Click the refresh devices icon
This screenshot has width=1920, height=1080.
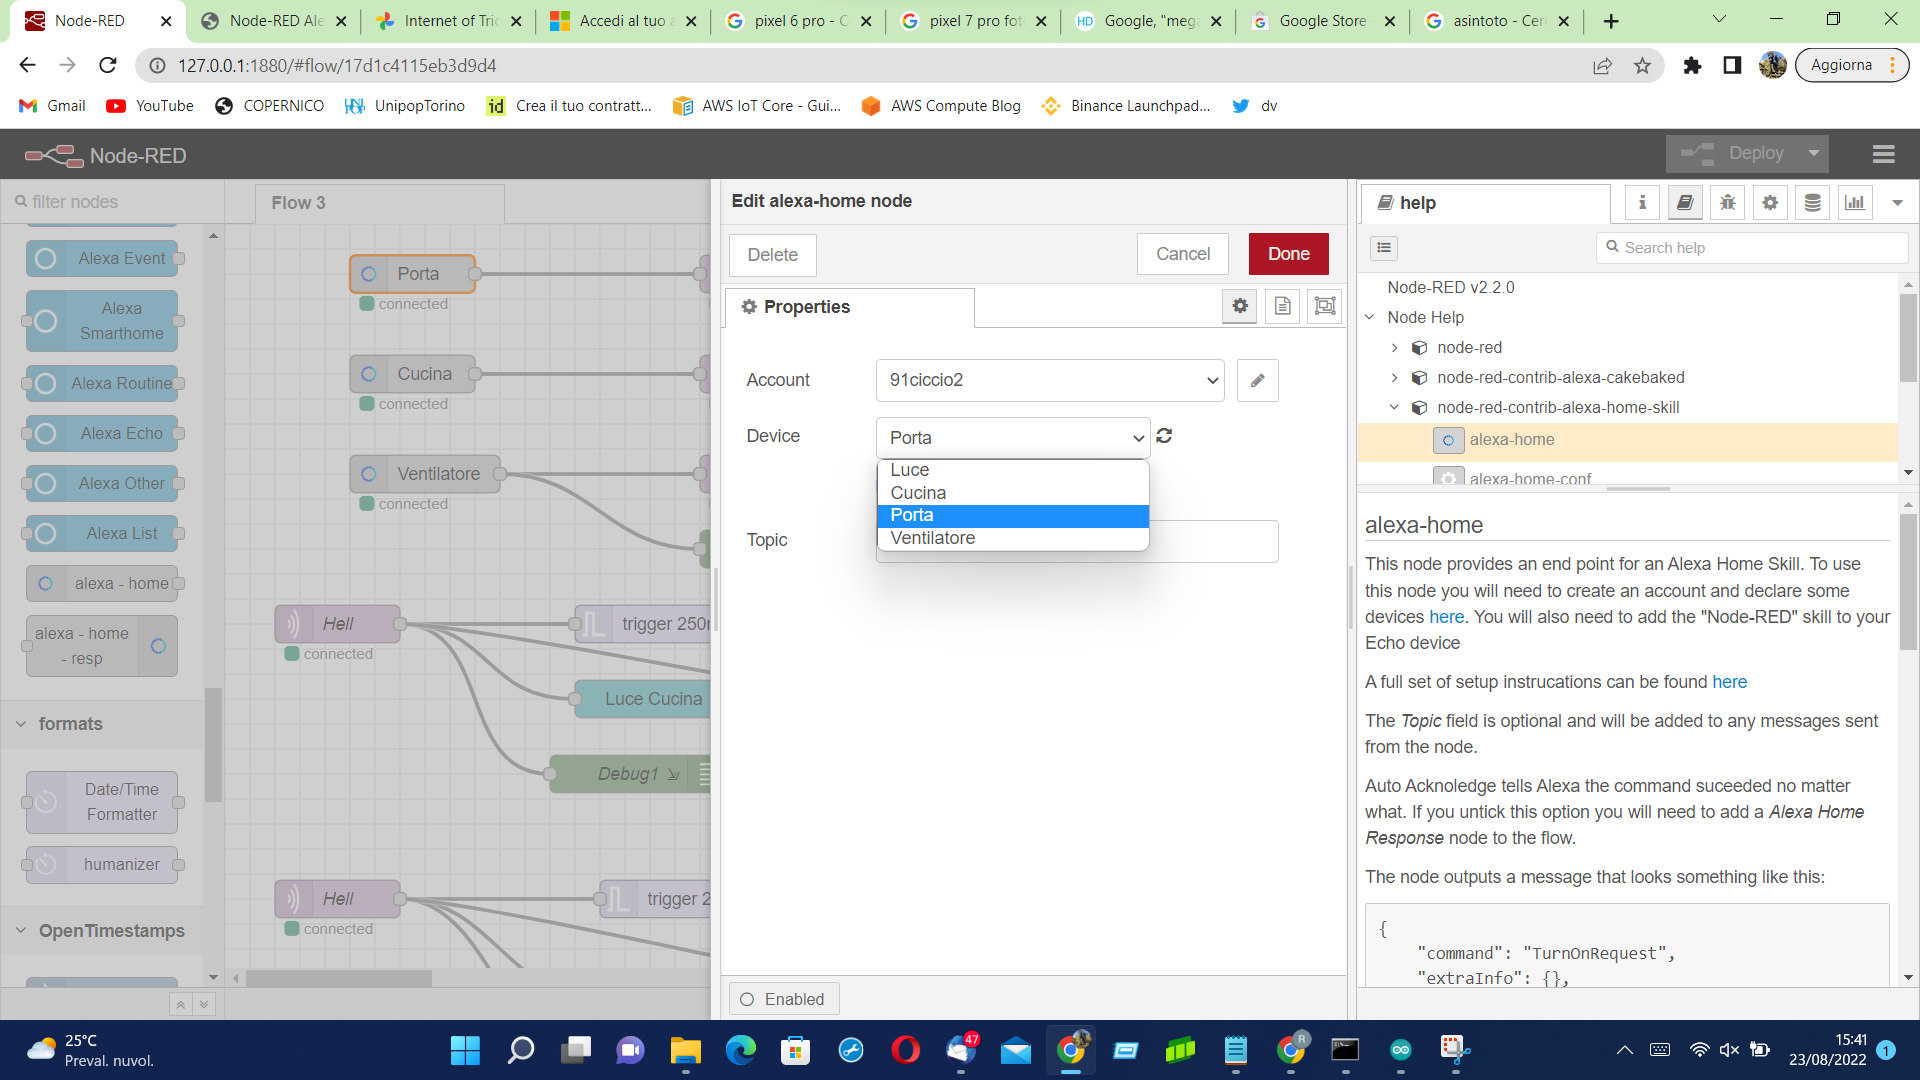point(1164,436)
